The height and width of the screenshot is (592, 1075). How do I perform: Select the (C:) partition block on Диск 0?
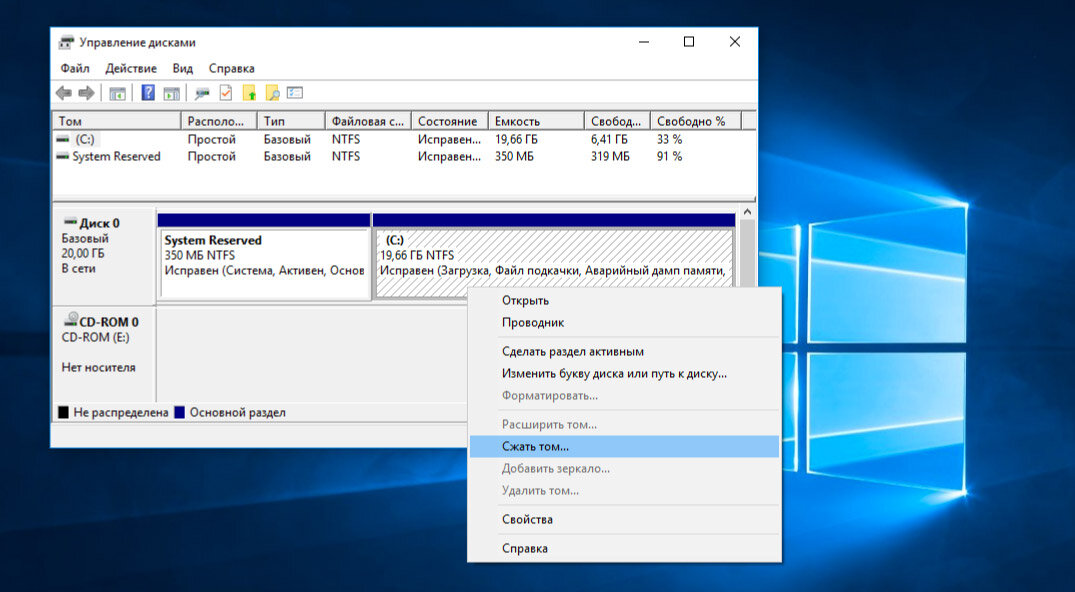pyautogui.click(x=554, y=263)
